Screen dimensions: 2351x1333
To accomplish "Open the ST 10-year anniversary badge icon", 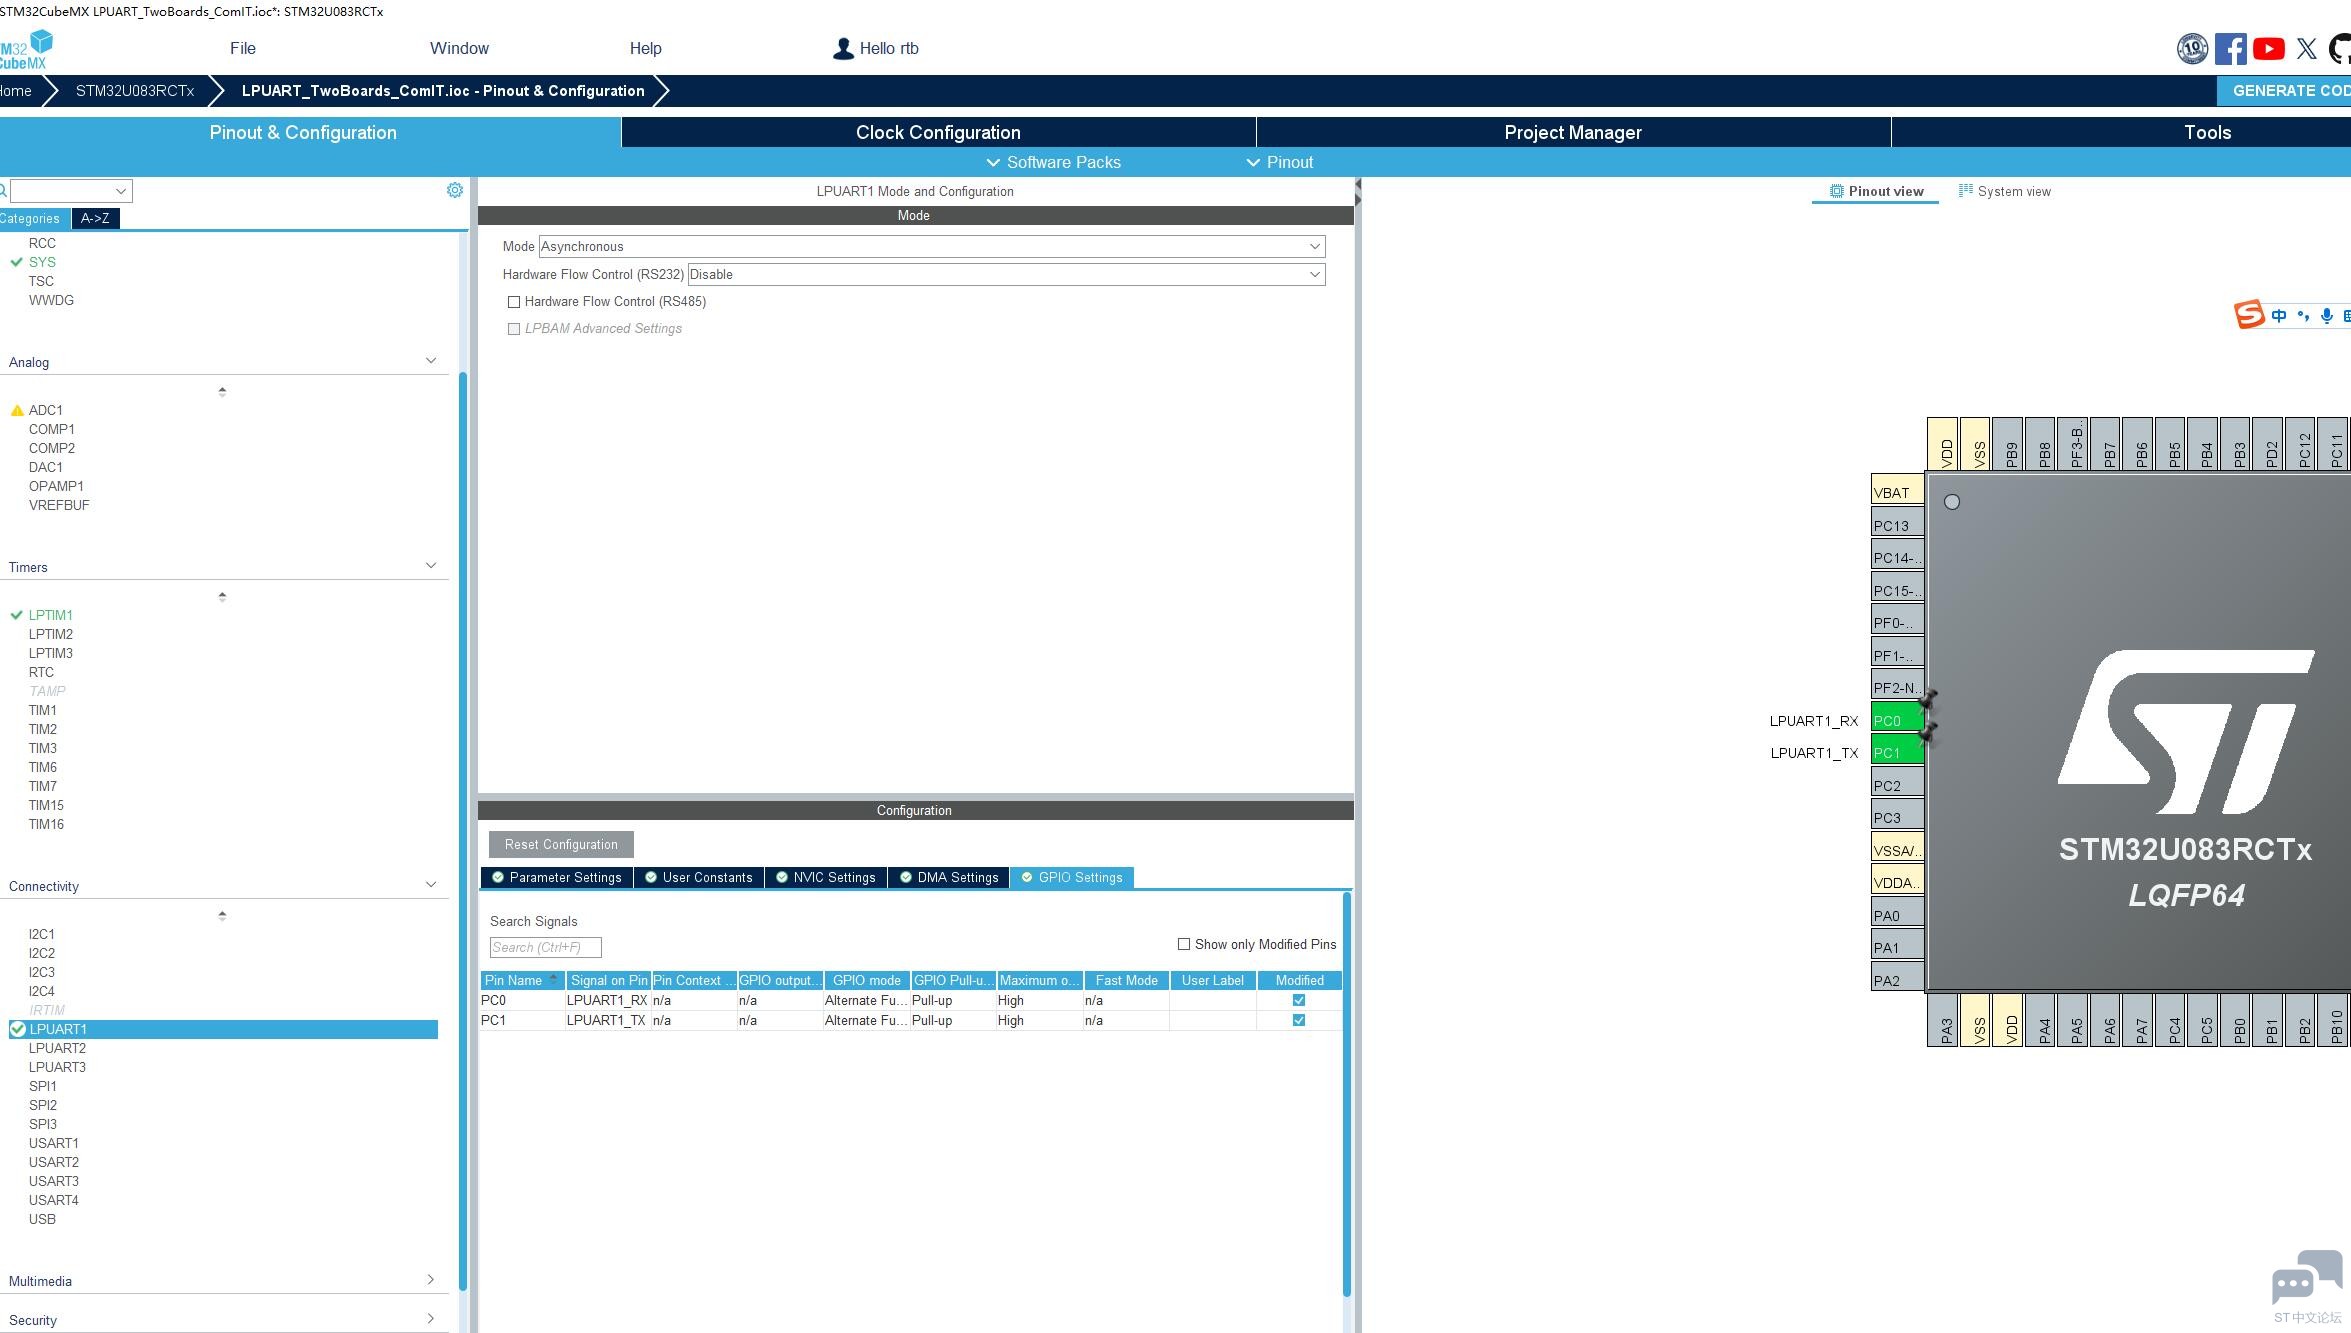I will click(2192, 48).
